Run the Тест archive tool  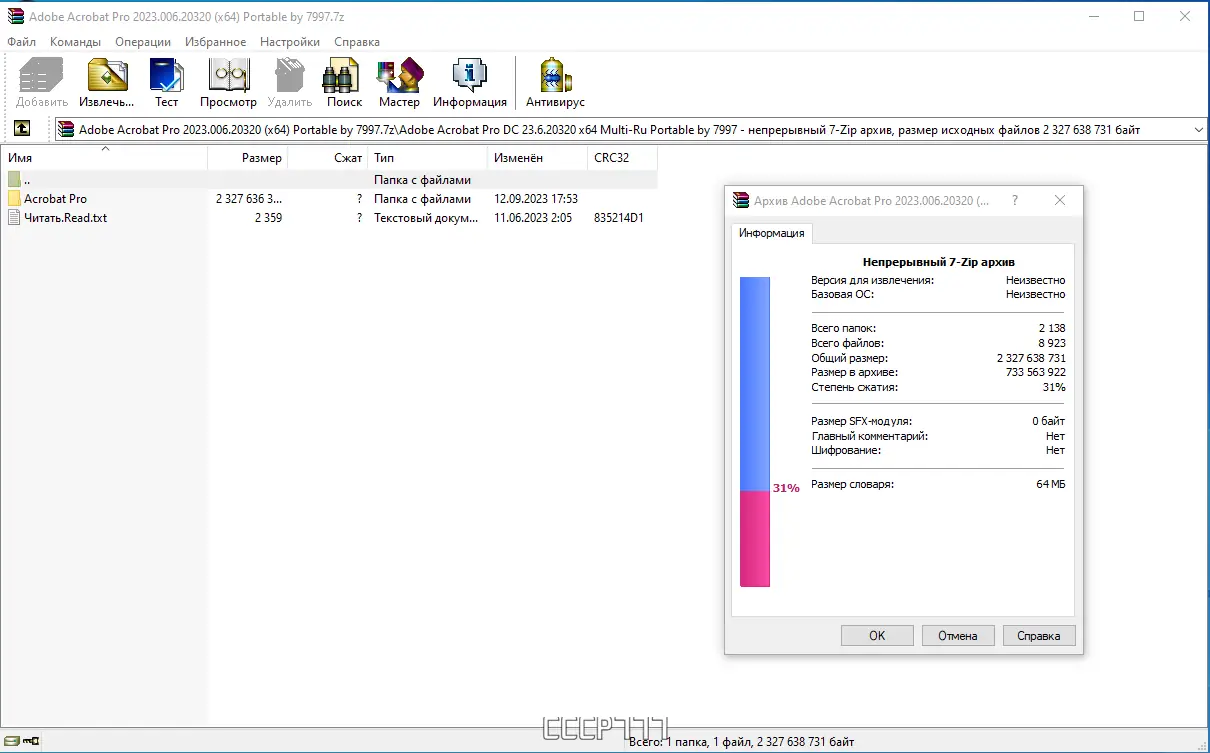166,82
